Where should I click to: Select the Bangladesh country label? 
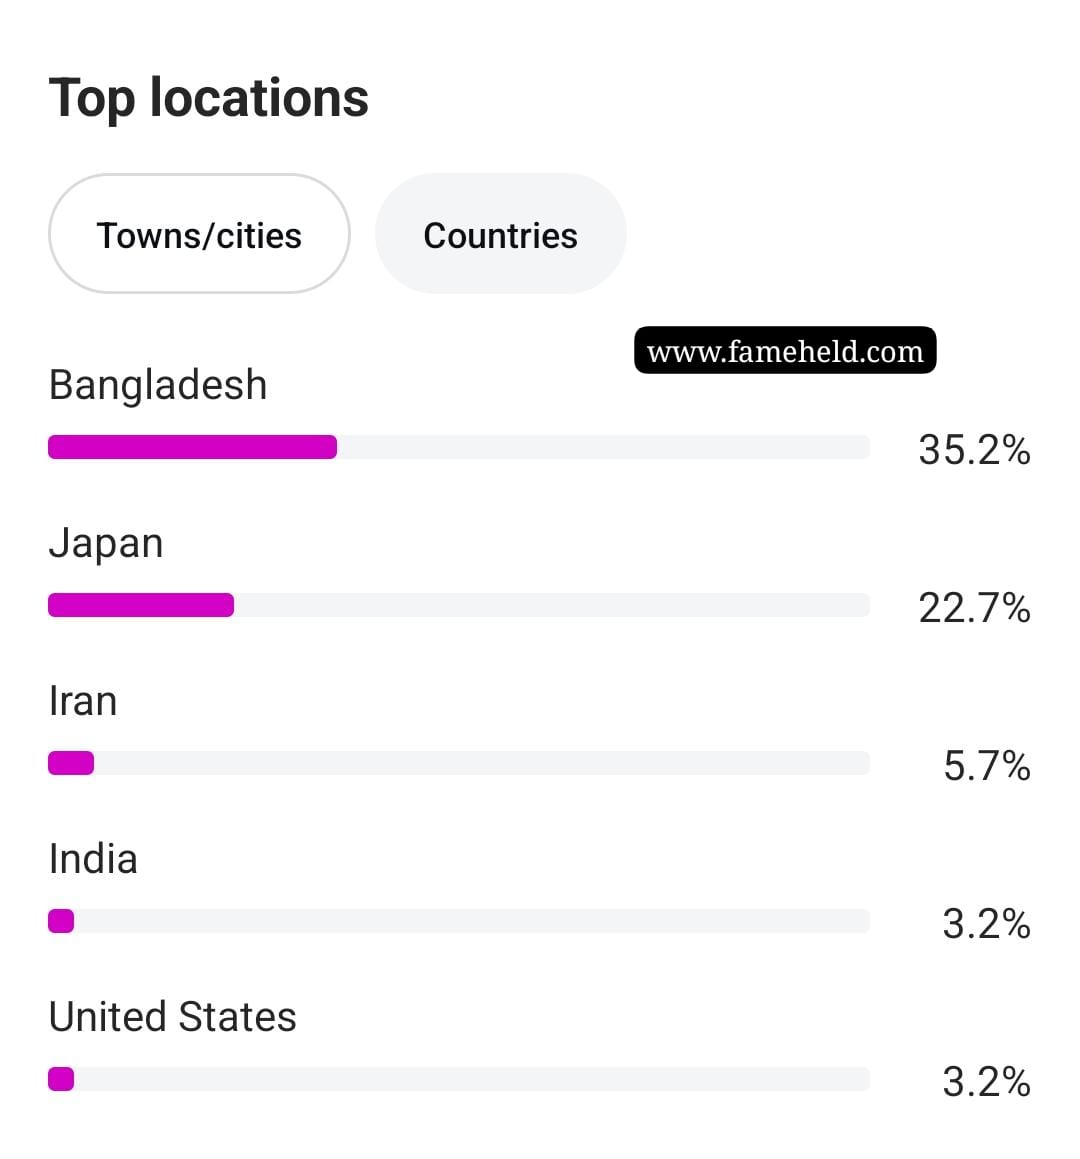pyautogui.click(x=158, y=385)
